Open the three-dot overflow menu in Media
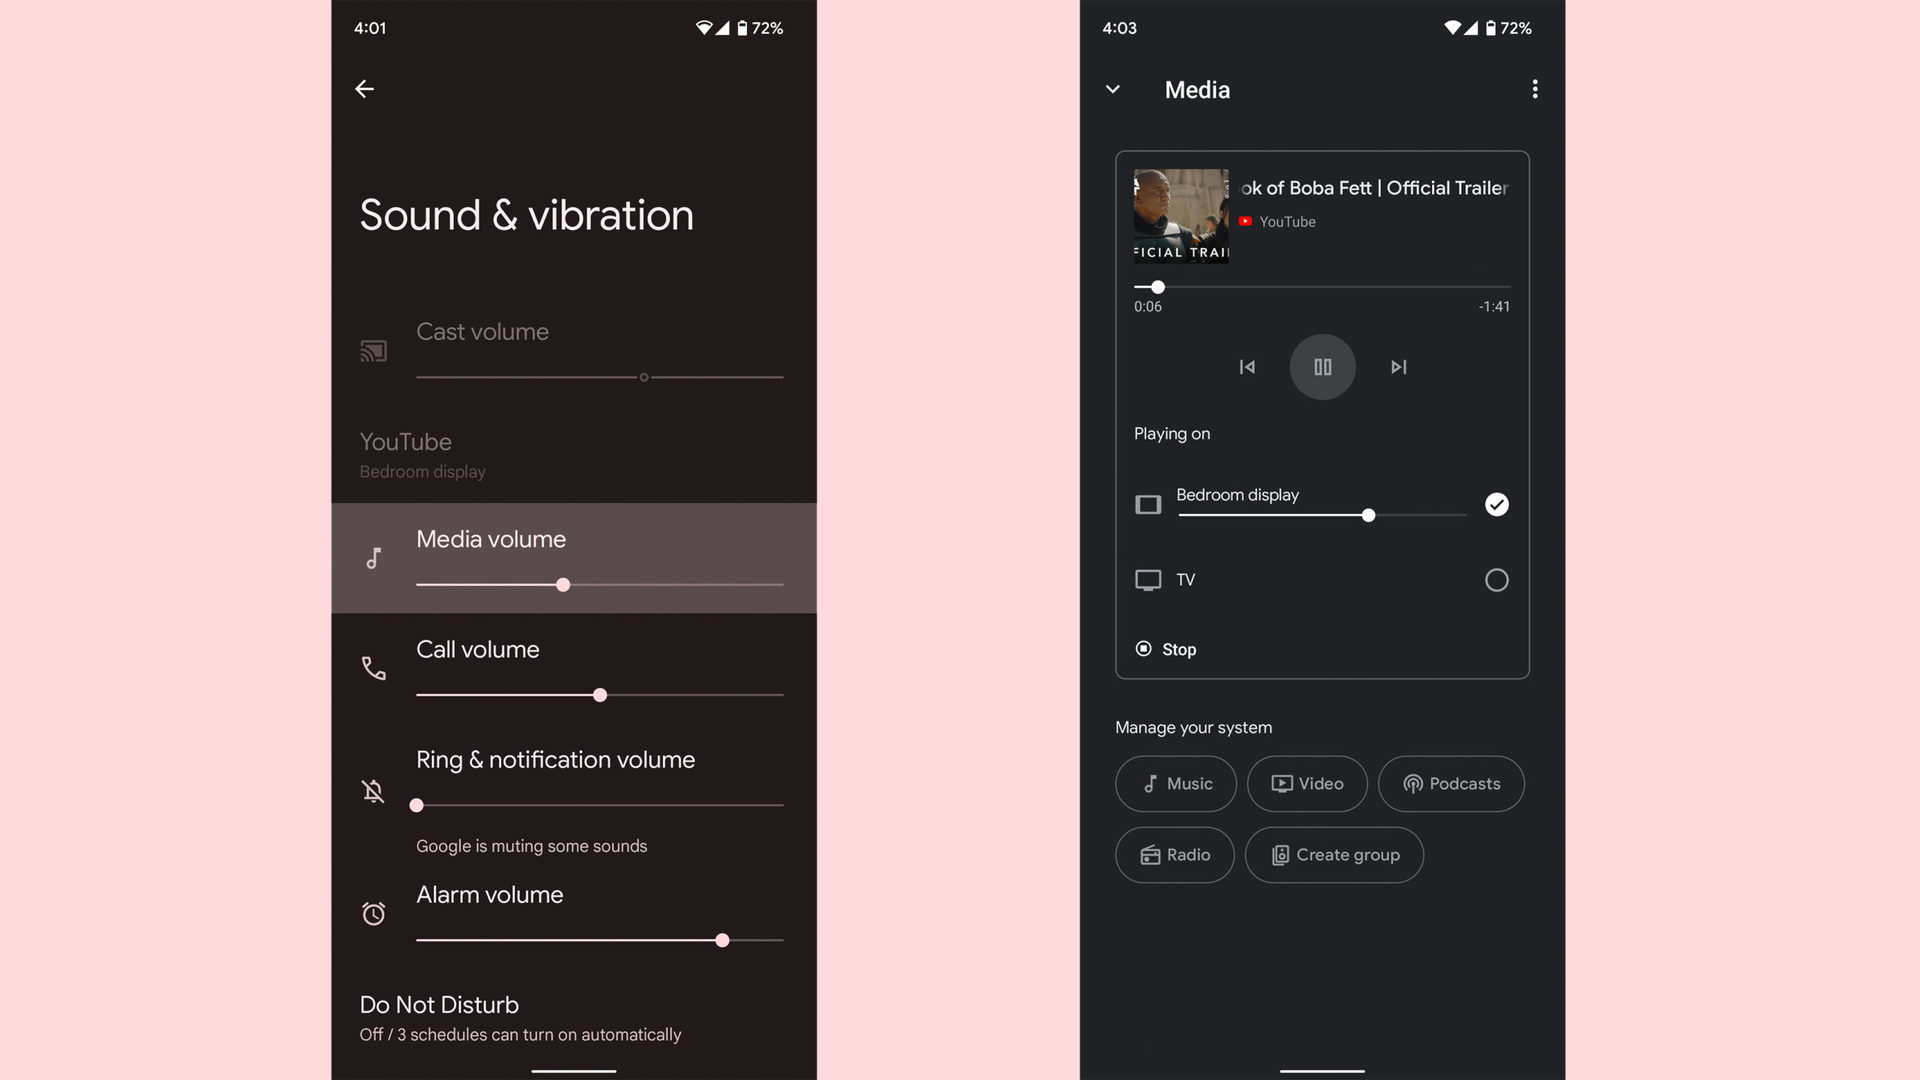This screenshot has width=1920, height=1080. click(1532, 88)
